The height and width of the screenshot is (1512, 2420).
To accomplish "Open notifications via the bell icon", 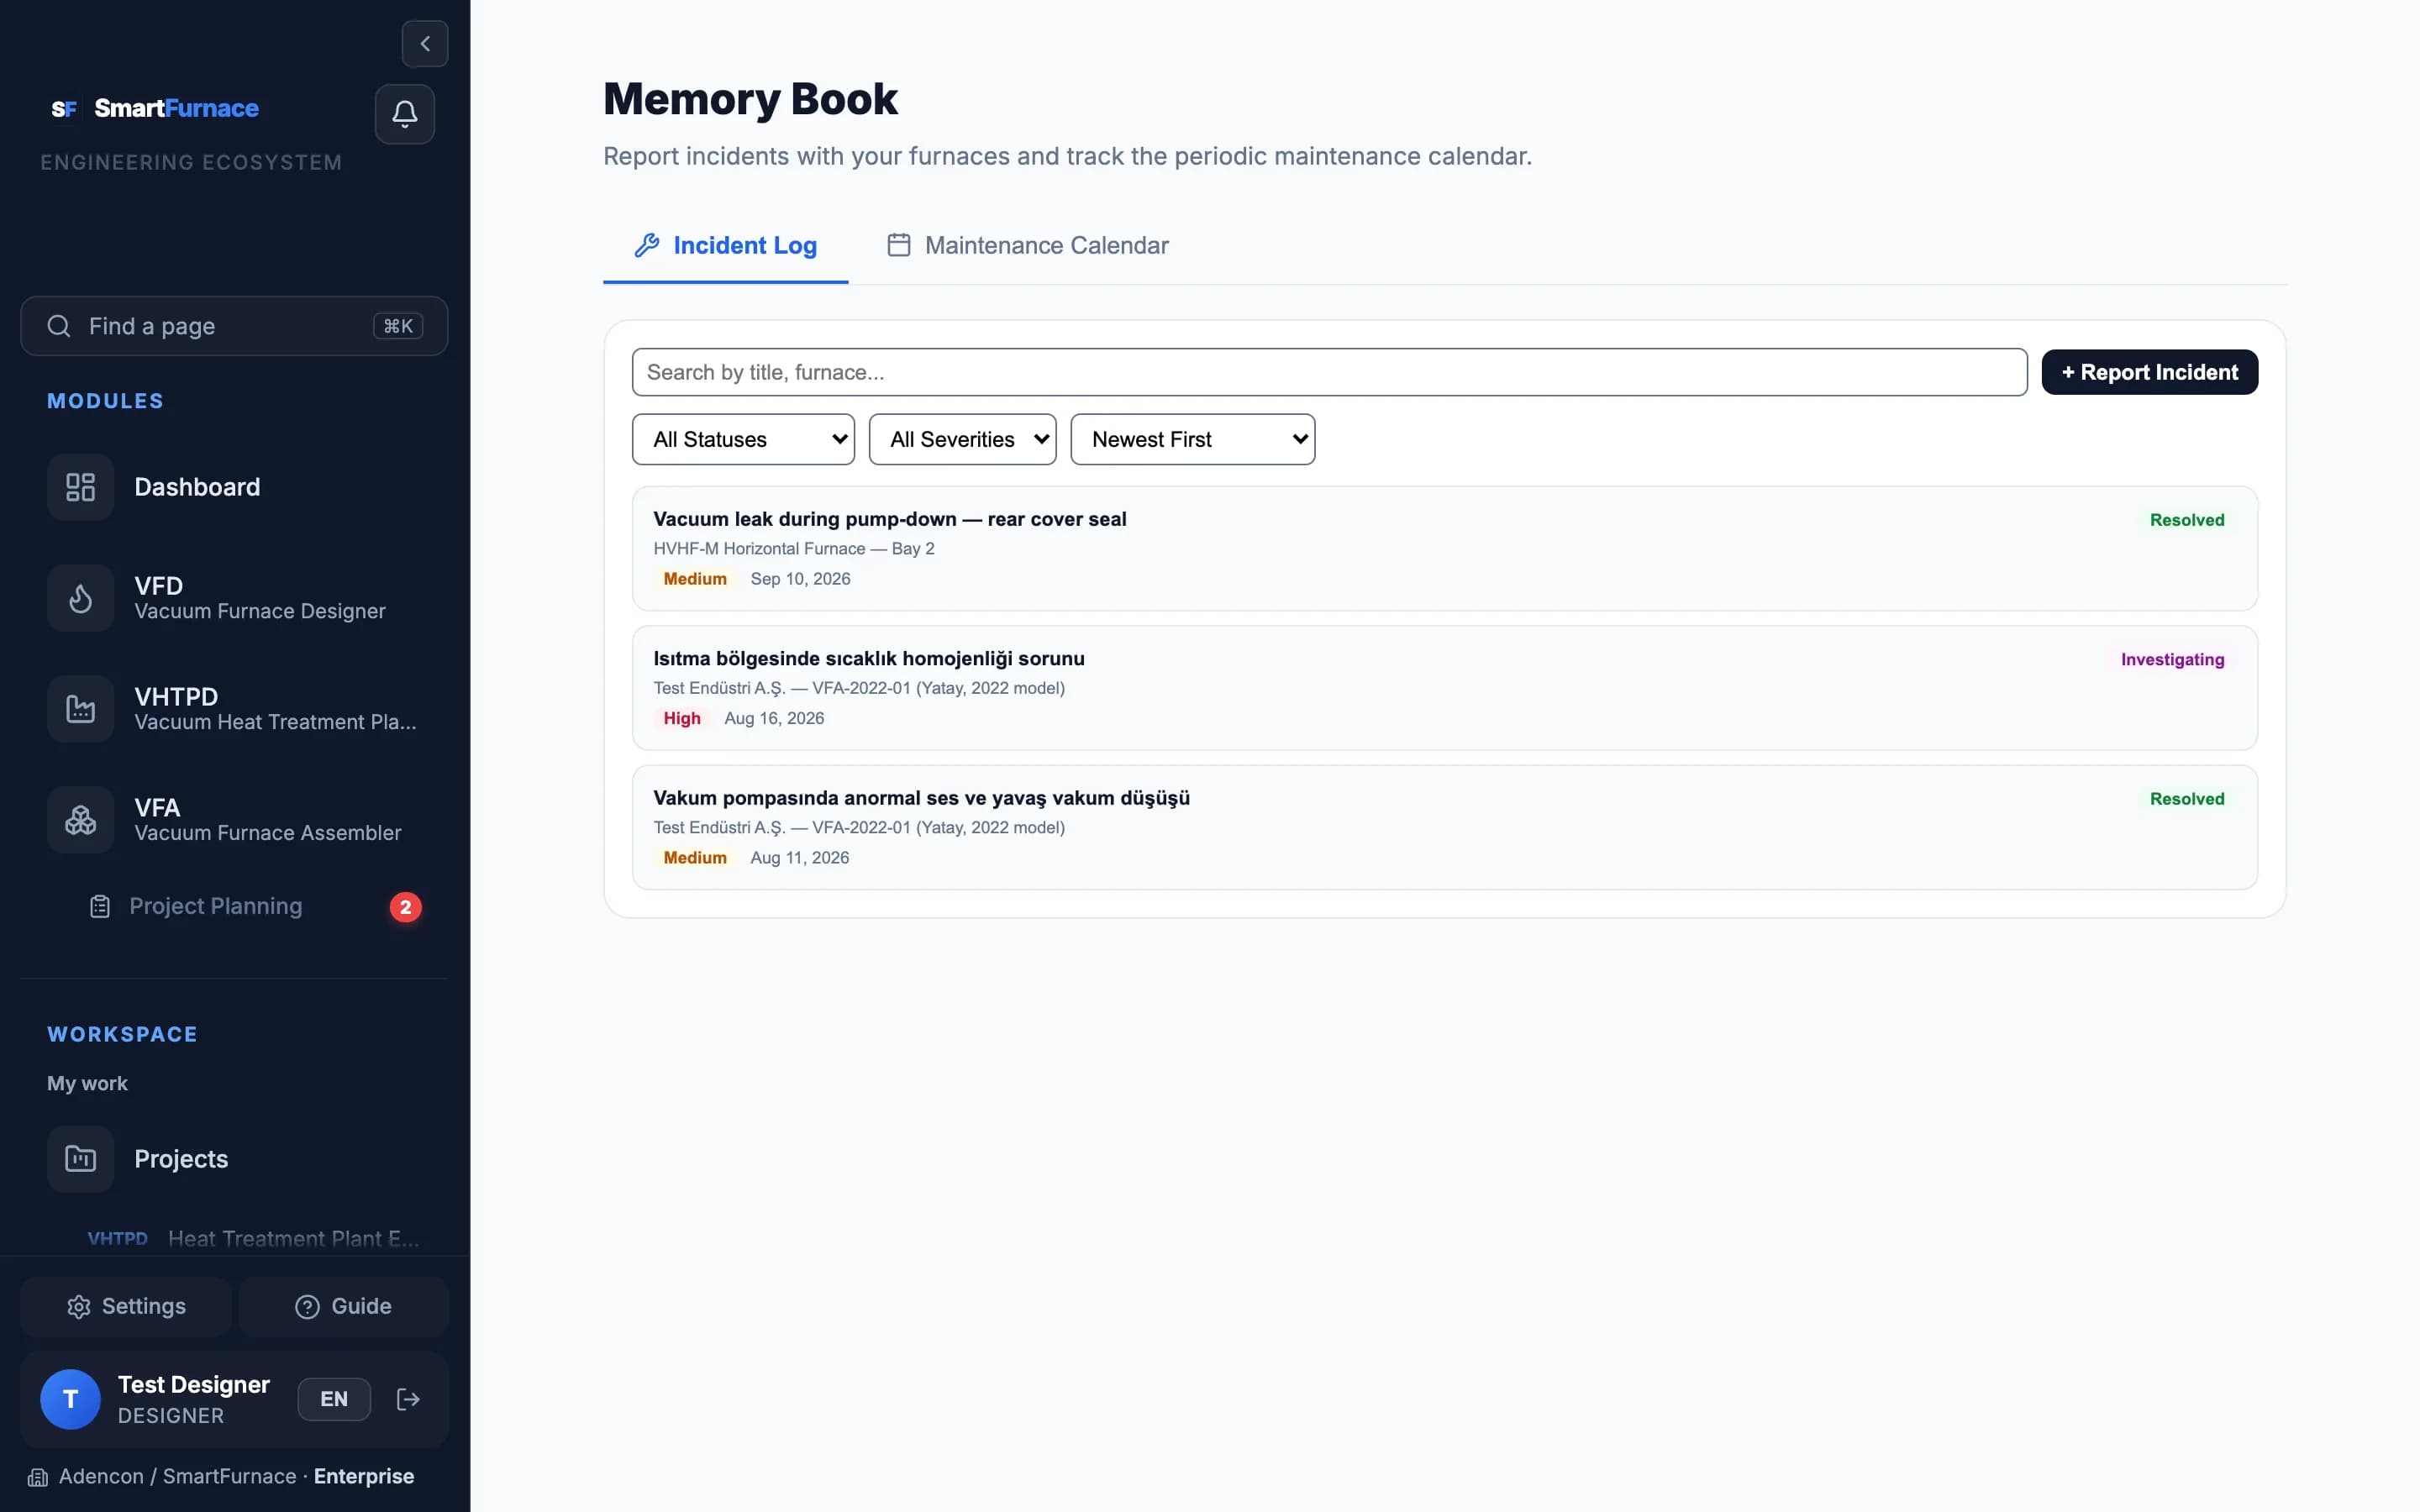I will (x=405, y=114).
